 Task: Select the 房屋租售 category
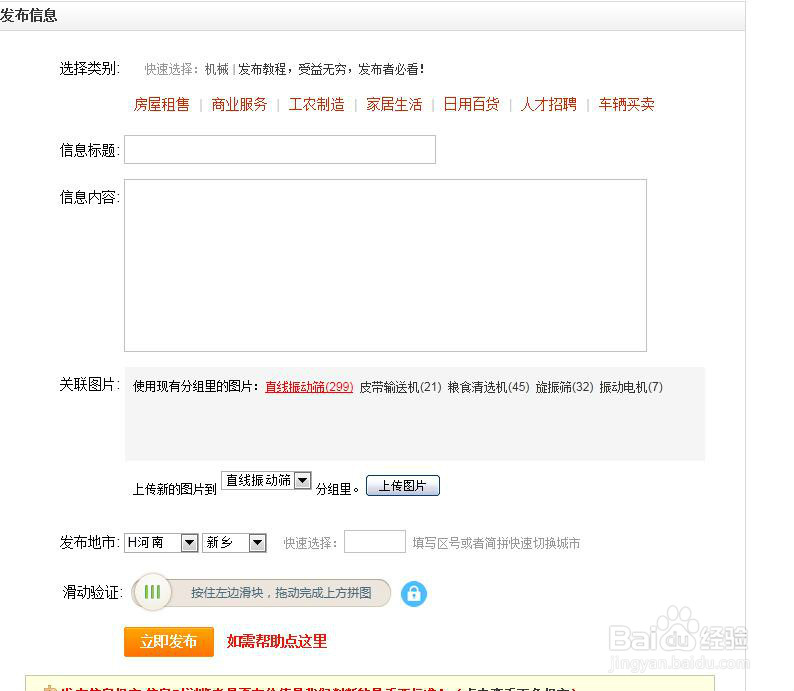pyautogui.click(x=162, y=104)
